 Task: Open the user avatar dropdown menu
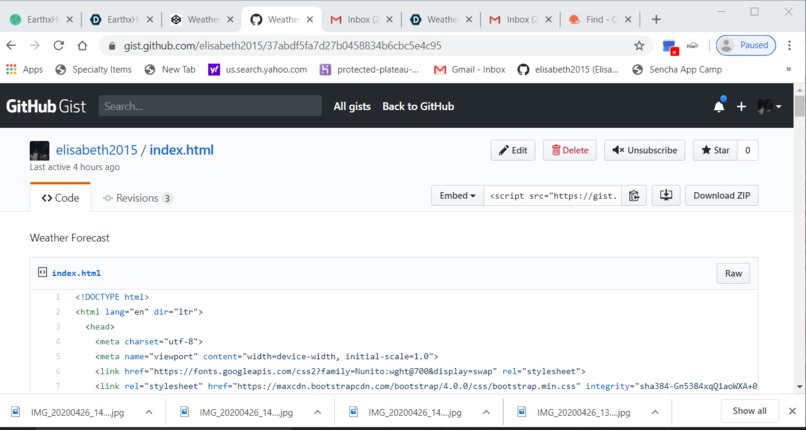(x=769, y=106)
